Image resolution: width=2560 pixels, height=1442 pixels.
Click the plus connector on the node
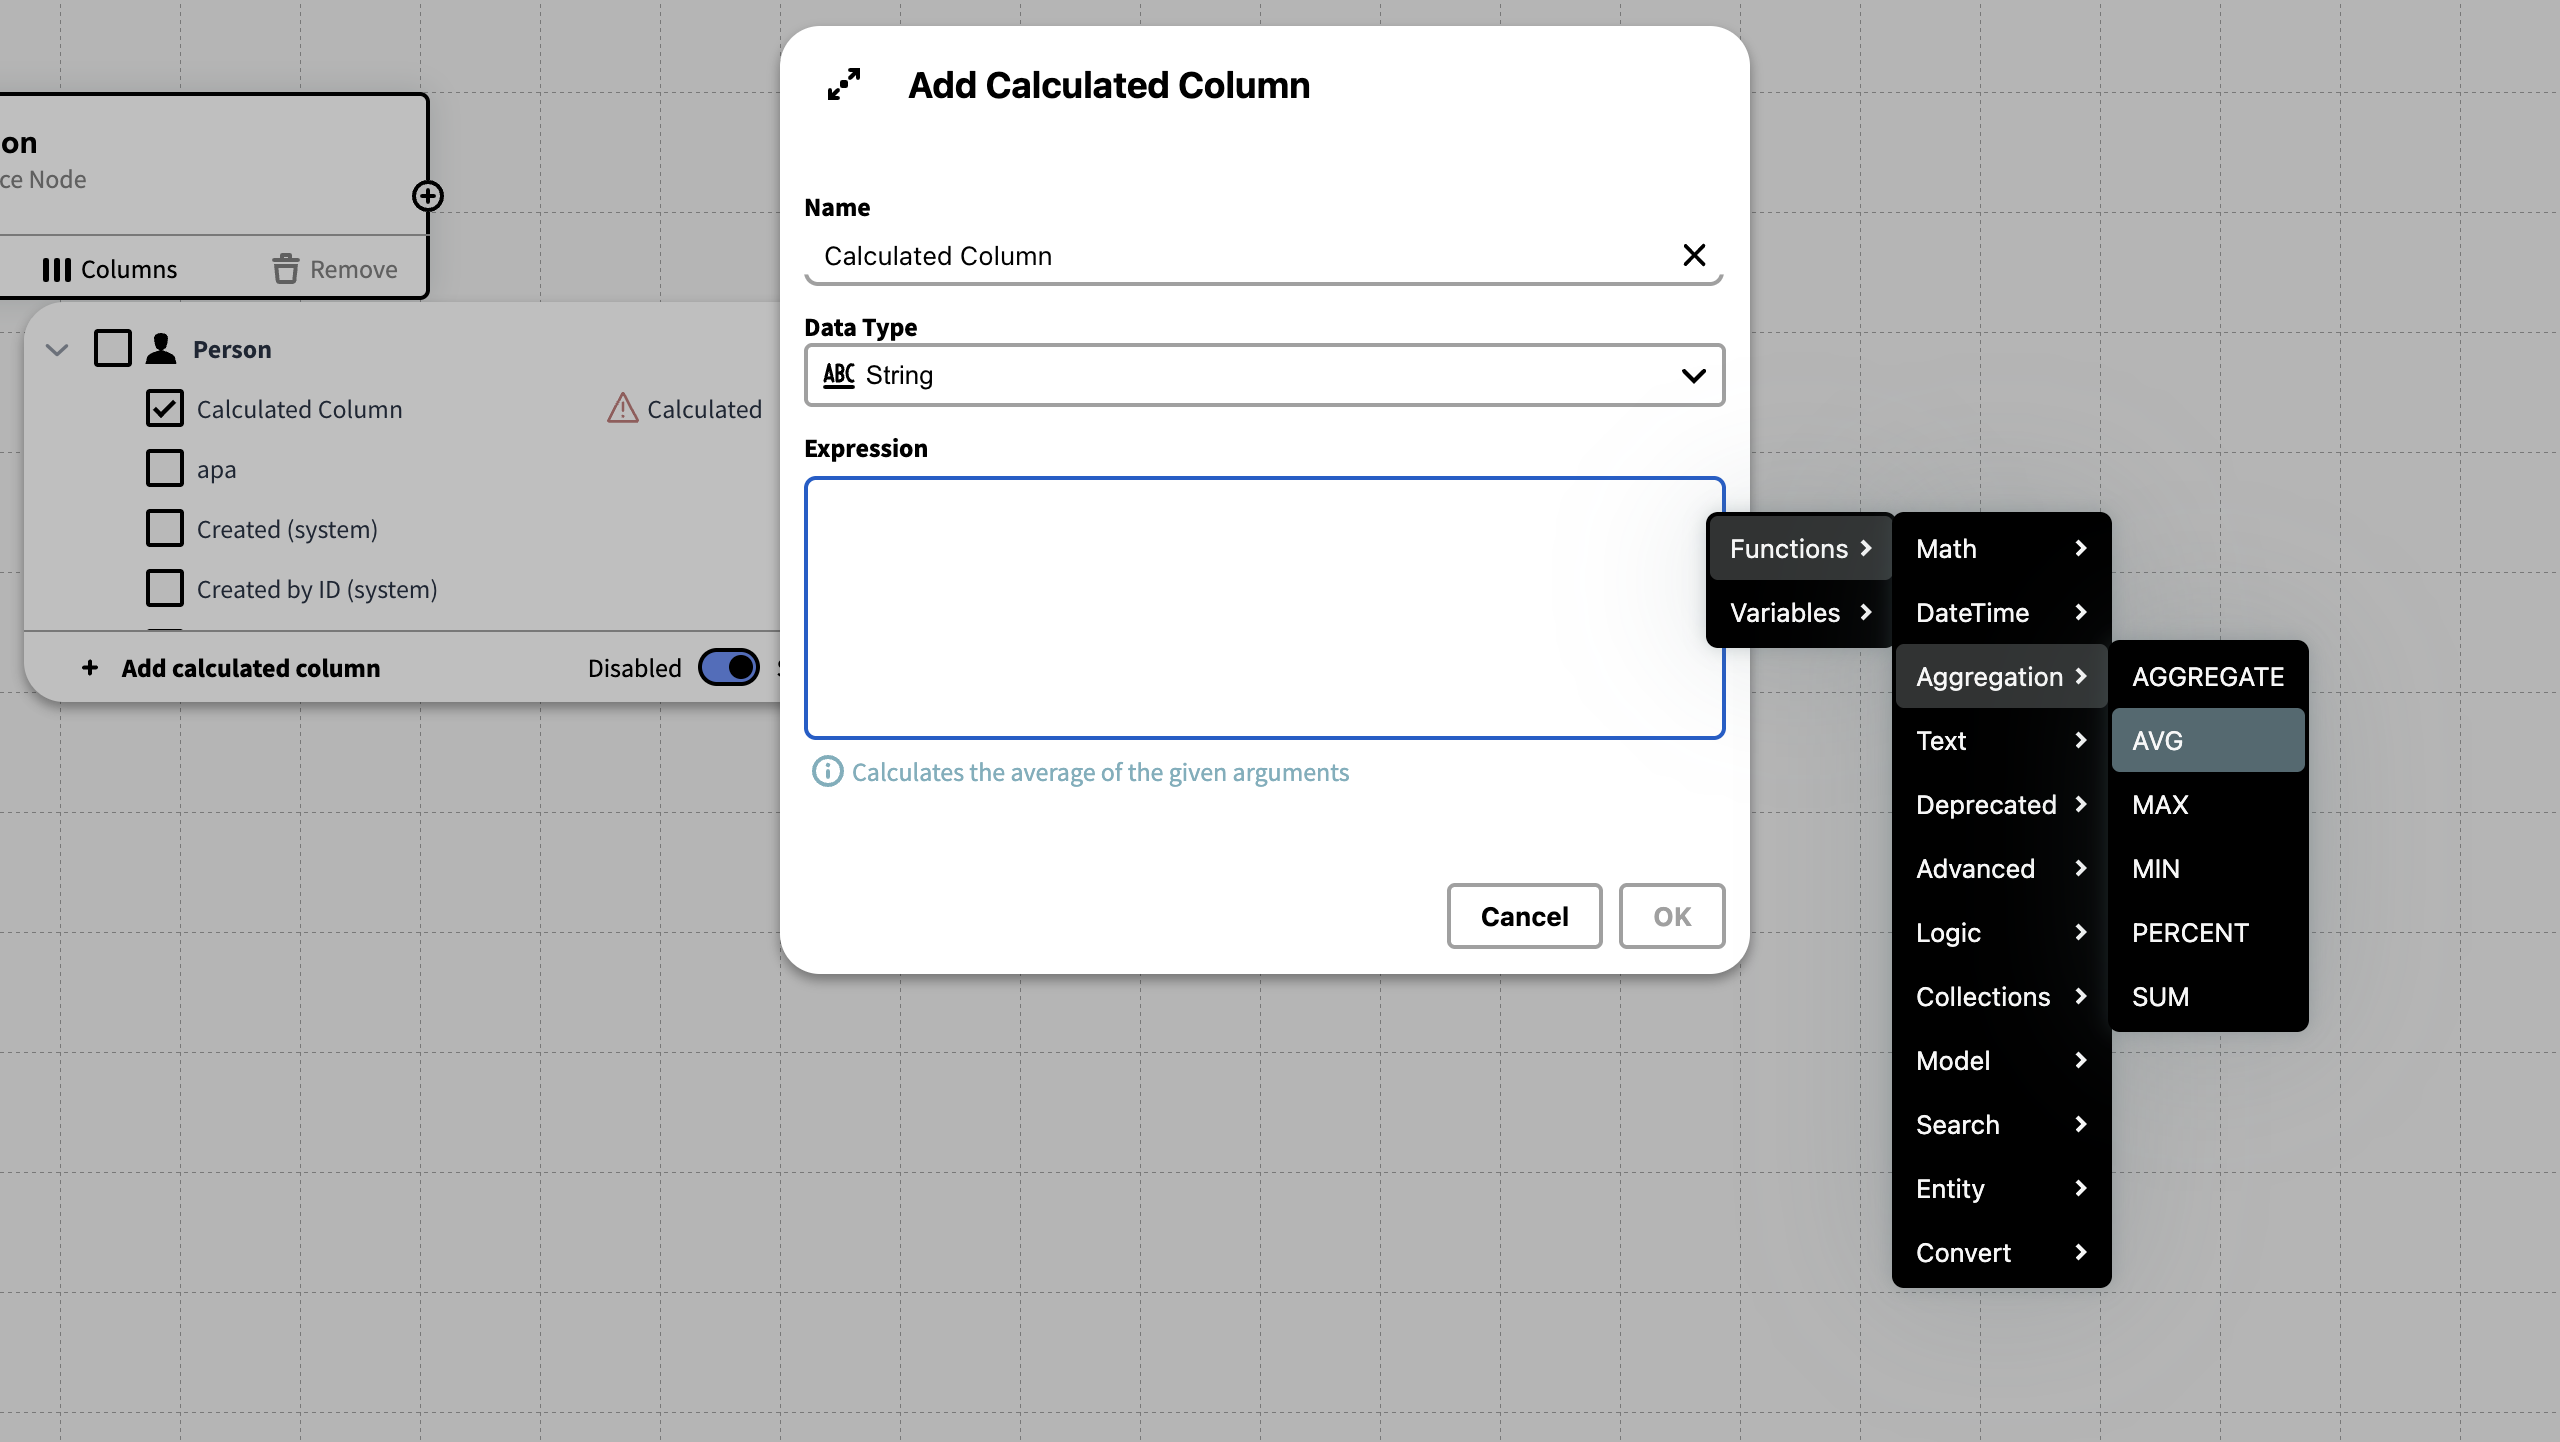[428, 196]
